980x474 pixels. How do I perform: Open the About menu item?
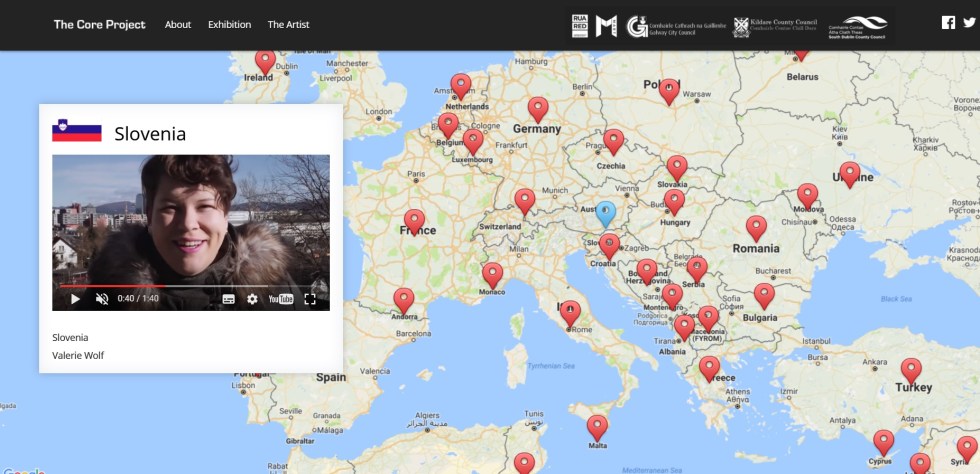click(178, 24)
